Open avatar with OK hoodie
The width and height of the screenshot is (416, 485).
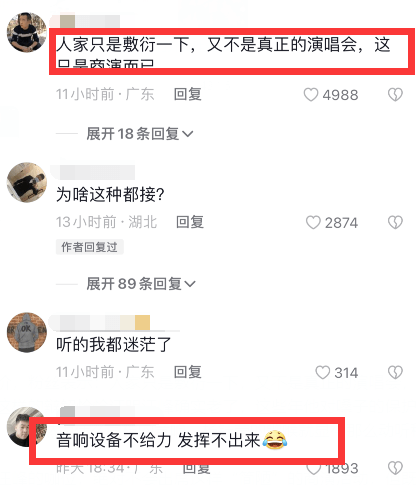[x=27, y=332]
